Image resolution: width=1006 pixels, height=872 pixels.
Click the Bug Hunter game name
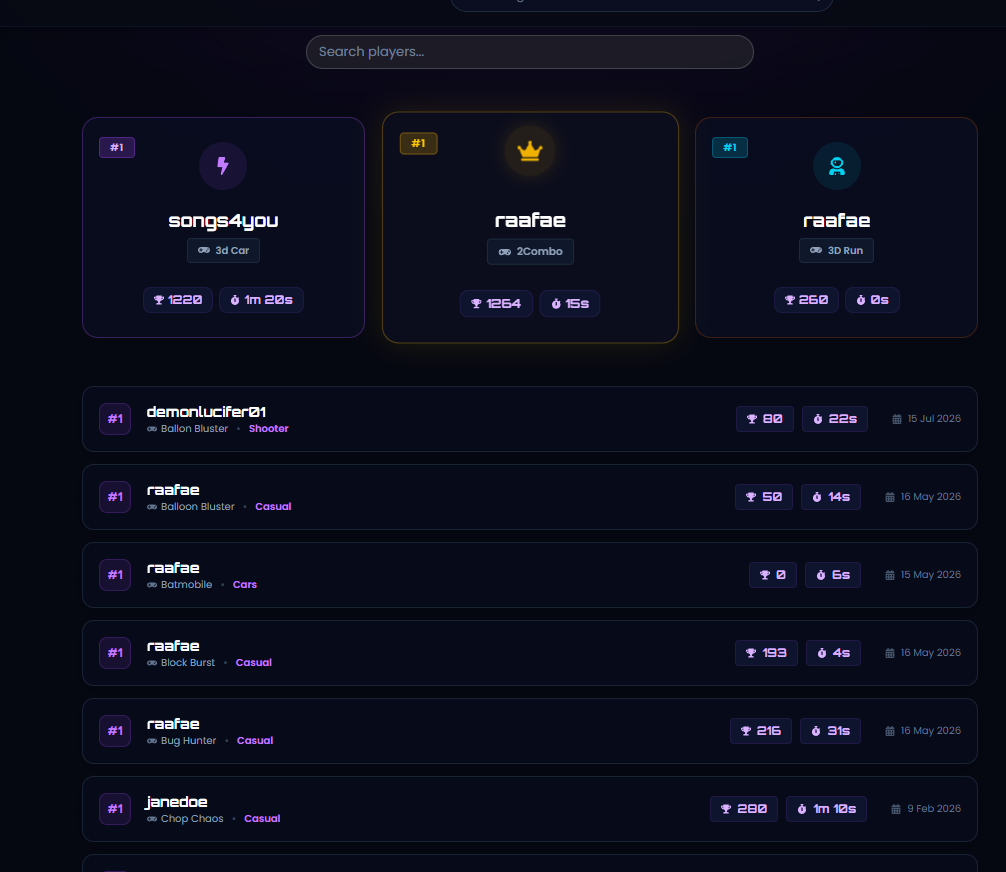click(188, 740)
